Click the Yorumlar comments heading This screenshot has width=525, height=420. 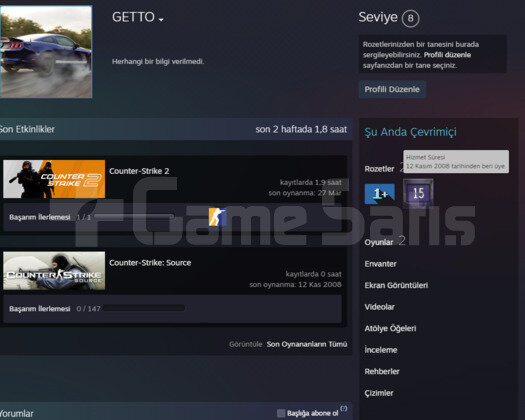[x=16, y=414]
